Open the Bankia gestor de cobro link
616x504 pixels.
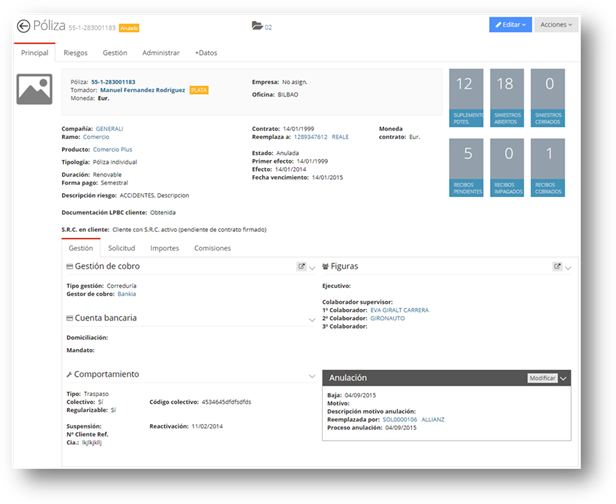127,294
